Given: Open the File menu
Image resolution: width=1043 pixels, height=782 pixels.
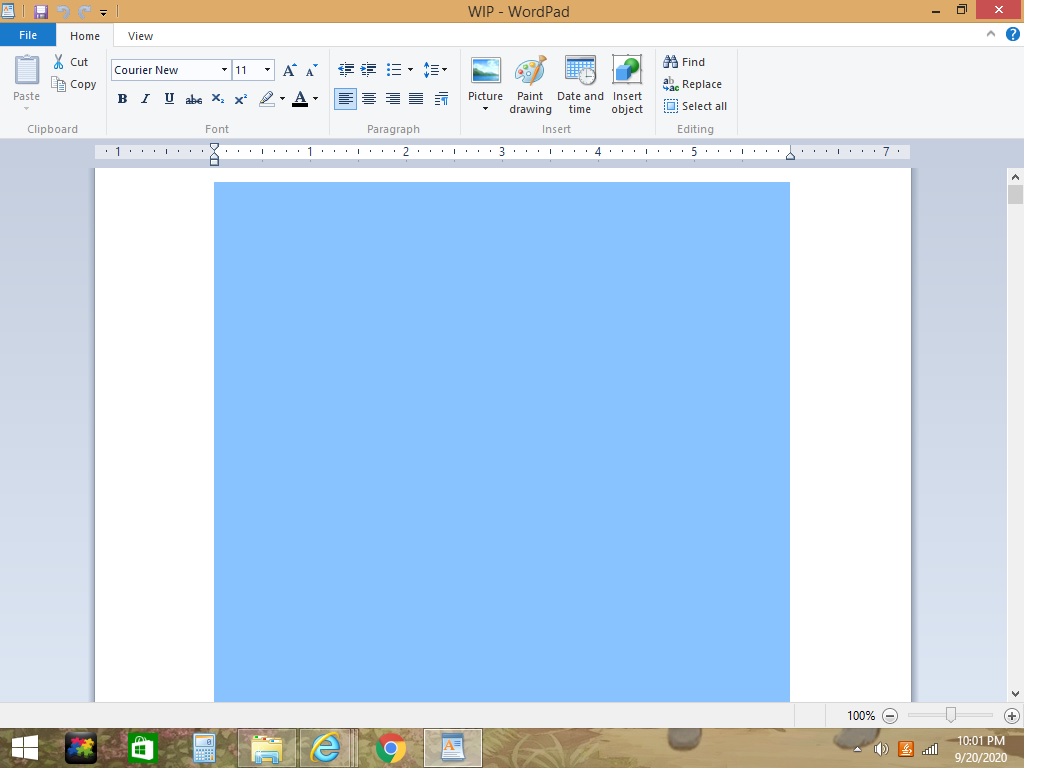Looking at the screenshot, I should (x=28, y=36).
